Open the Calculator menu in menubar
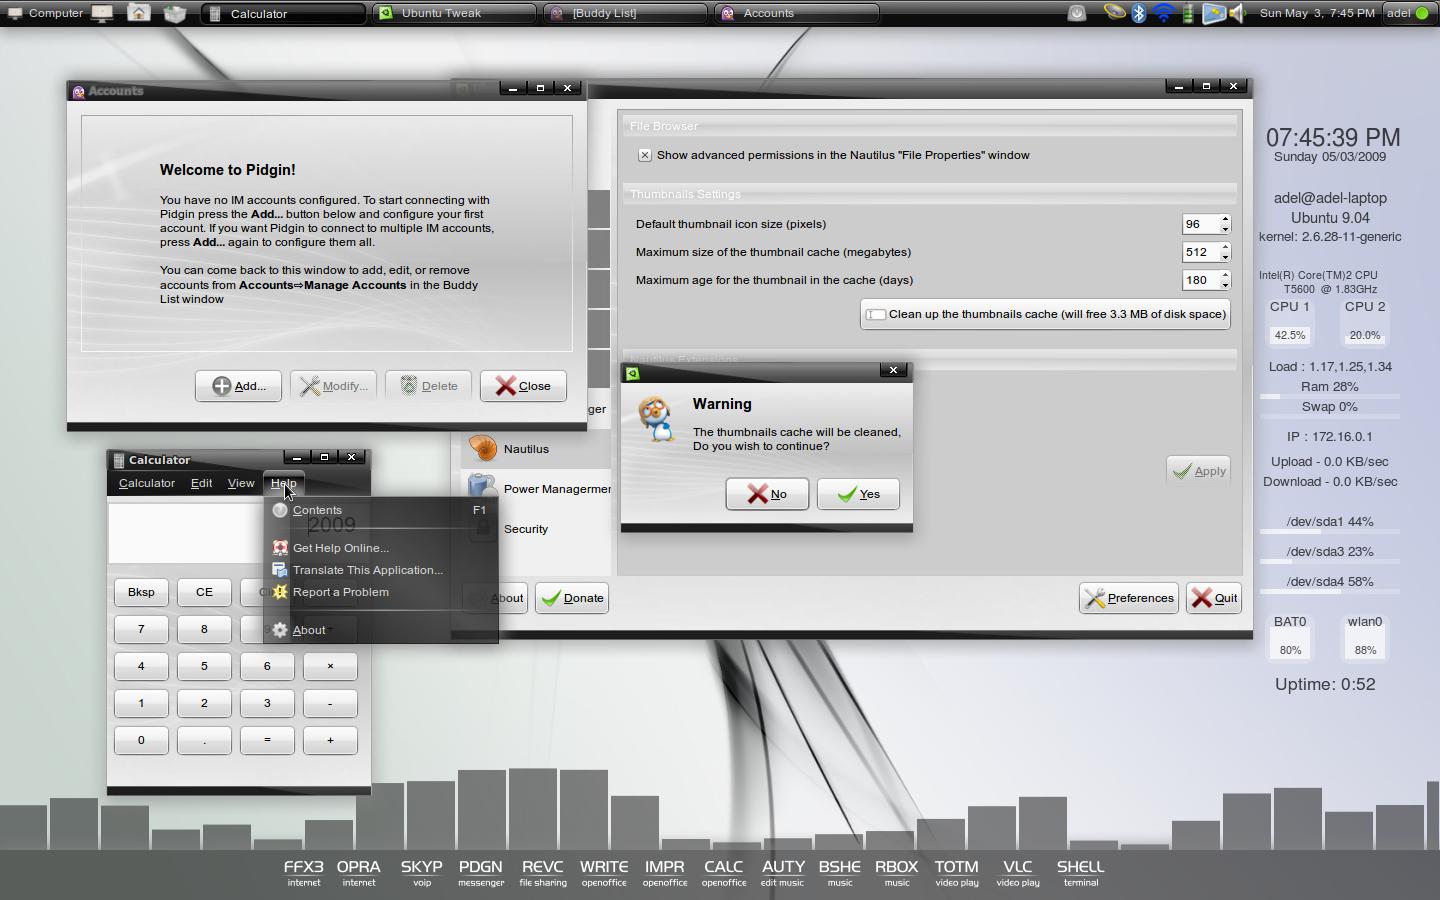 (x=147, y=483)
